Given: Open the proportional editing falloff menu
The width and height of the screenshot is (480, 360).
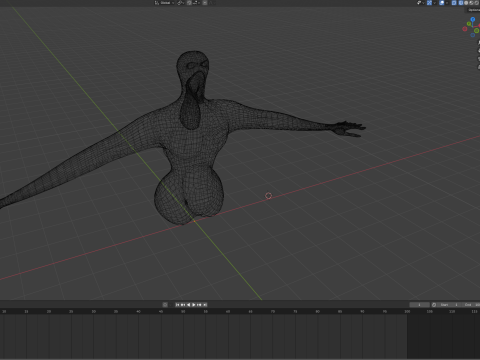Looking at the screenshot, I should click(x=212, y=3).
